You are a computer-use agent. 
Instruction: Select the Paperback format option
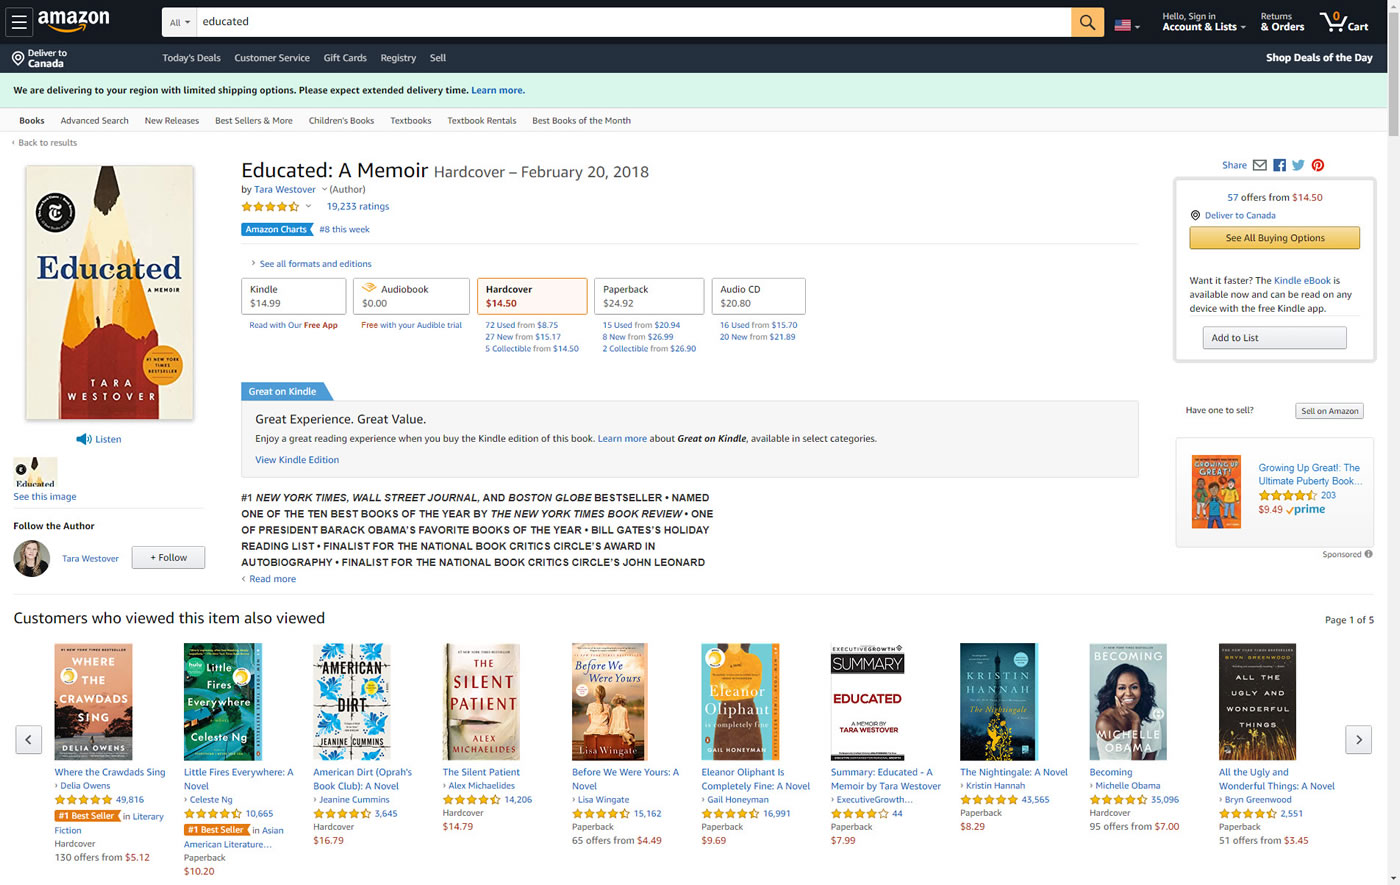point(648,296)
